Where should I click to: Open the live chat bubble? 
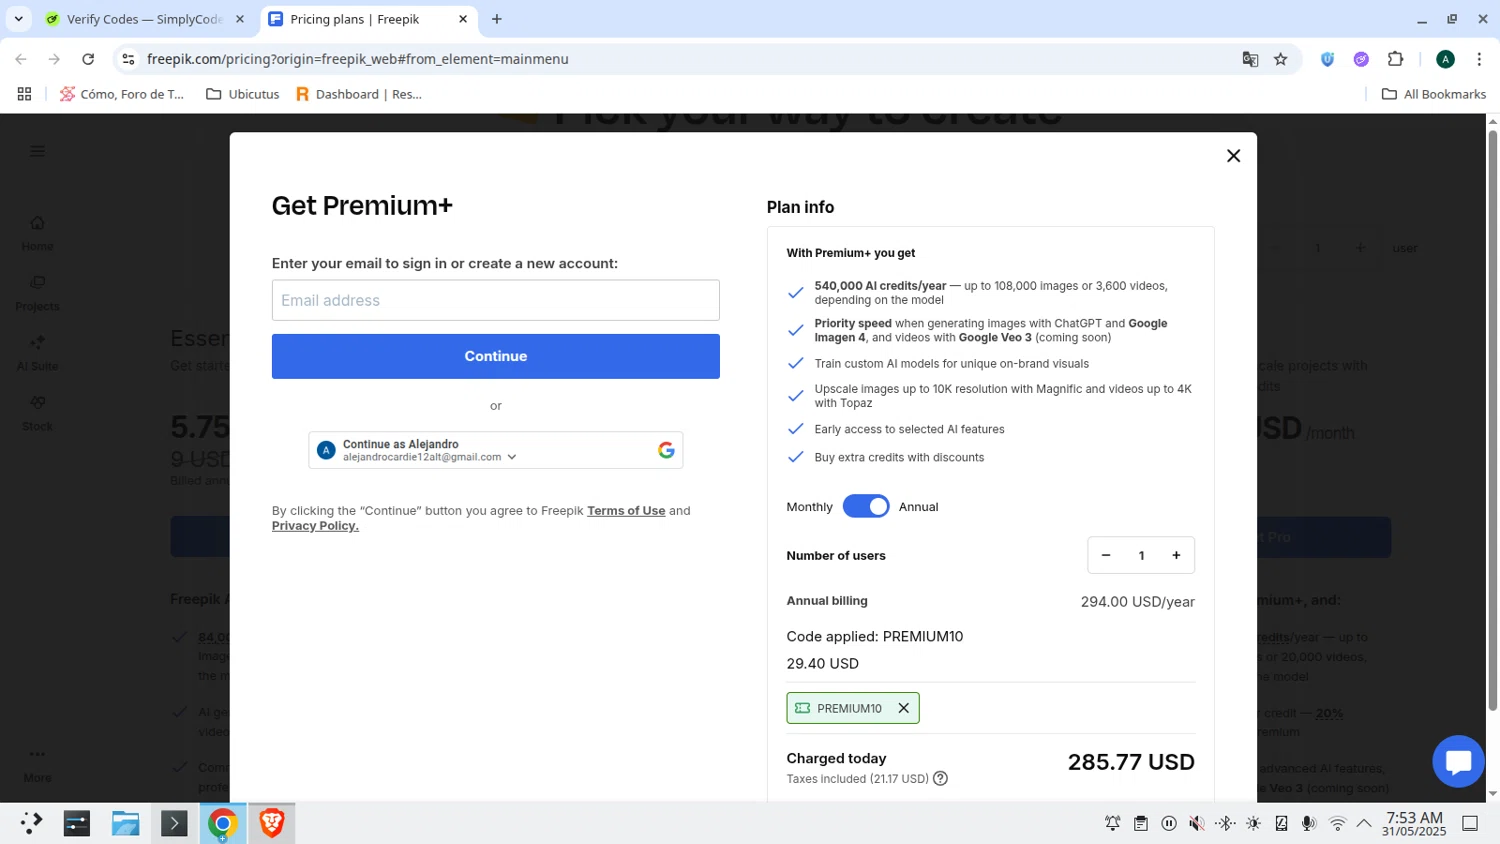[1457, 762]
